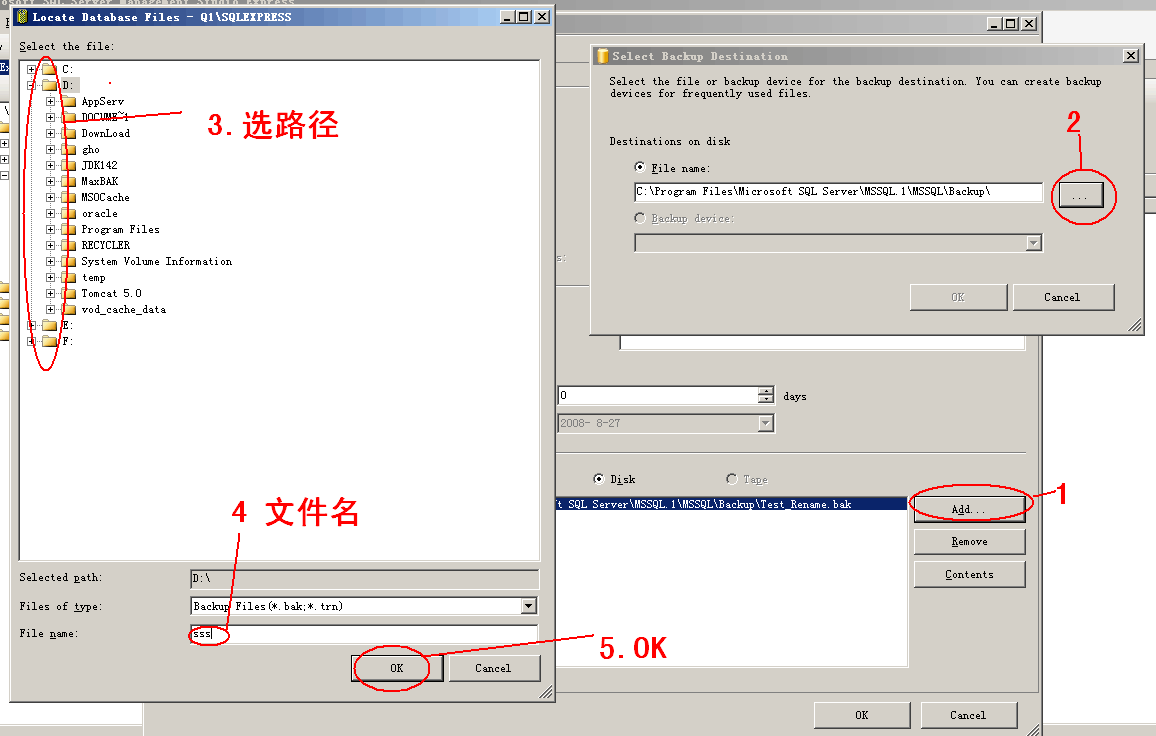
Task: Expand the E: drive node
Action: point(31,325)
